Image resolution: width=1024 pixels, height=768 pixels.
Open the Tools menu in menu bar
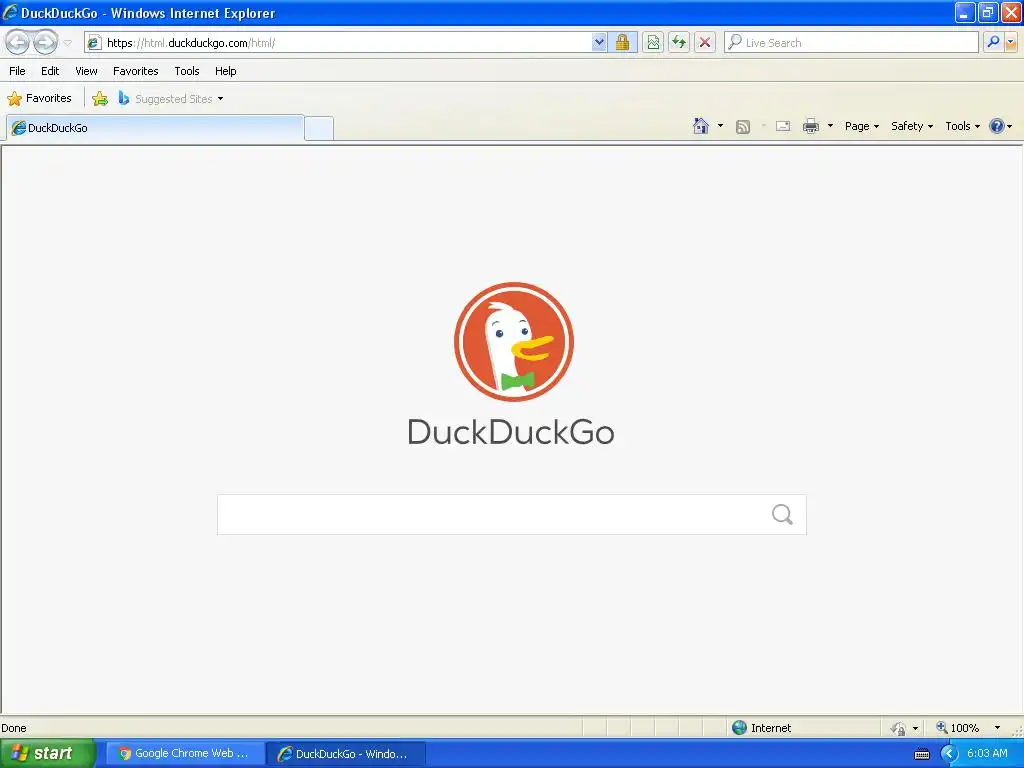pyautogui.click(x=187, y=71)
